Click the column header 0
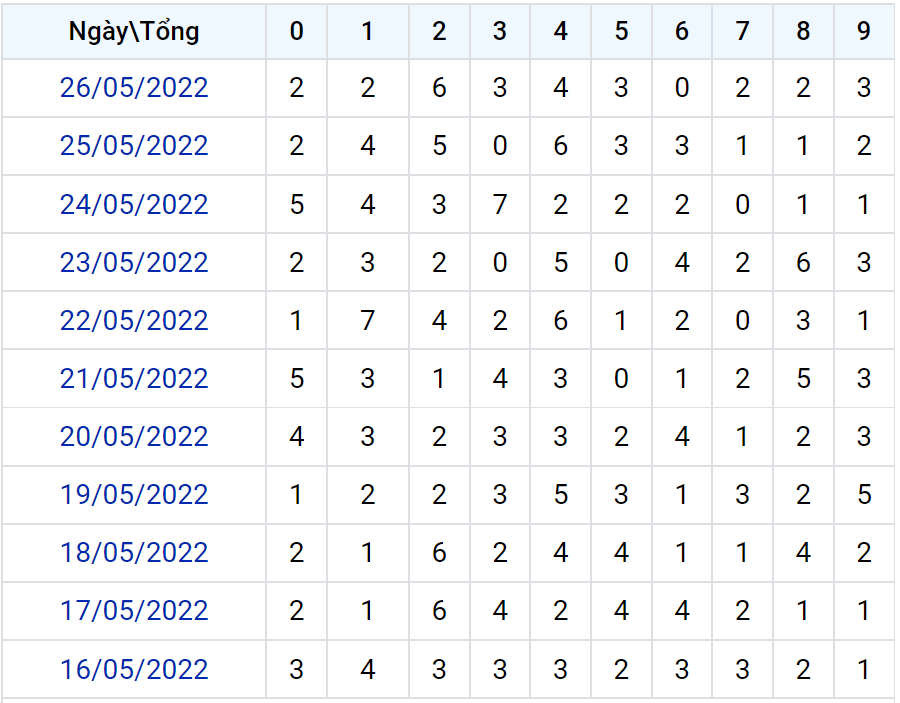The image size is (900, 703). click(x=296, y=32)
